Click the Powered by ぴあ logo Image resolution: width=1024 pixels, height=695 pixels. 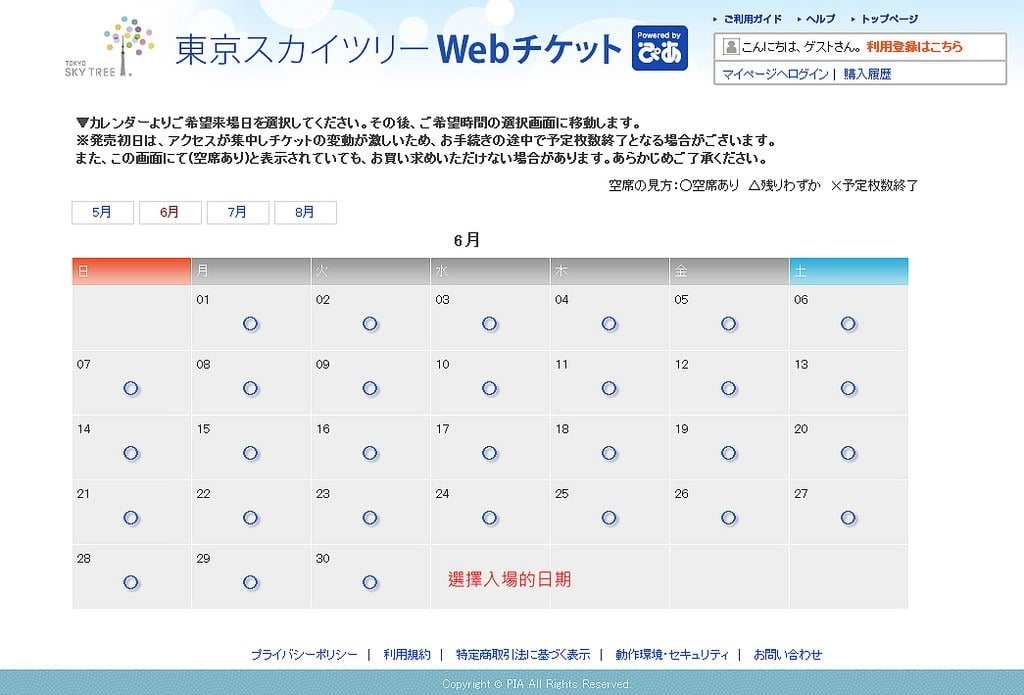point(662,47)
